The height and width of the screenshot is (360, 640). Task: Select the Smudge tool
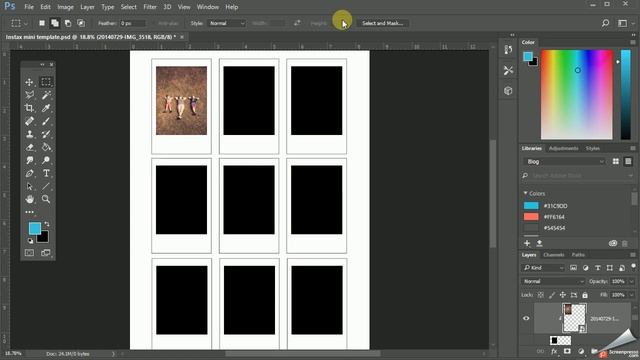(29, 160)
